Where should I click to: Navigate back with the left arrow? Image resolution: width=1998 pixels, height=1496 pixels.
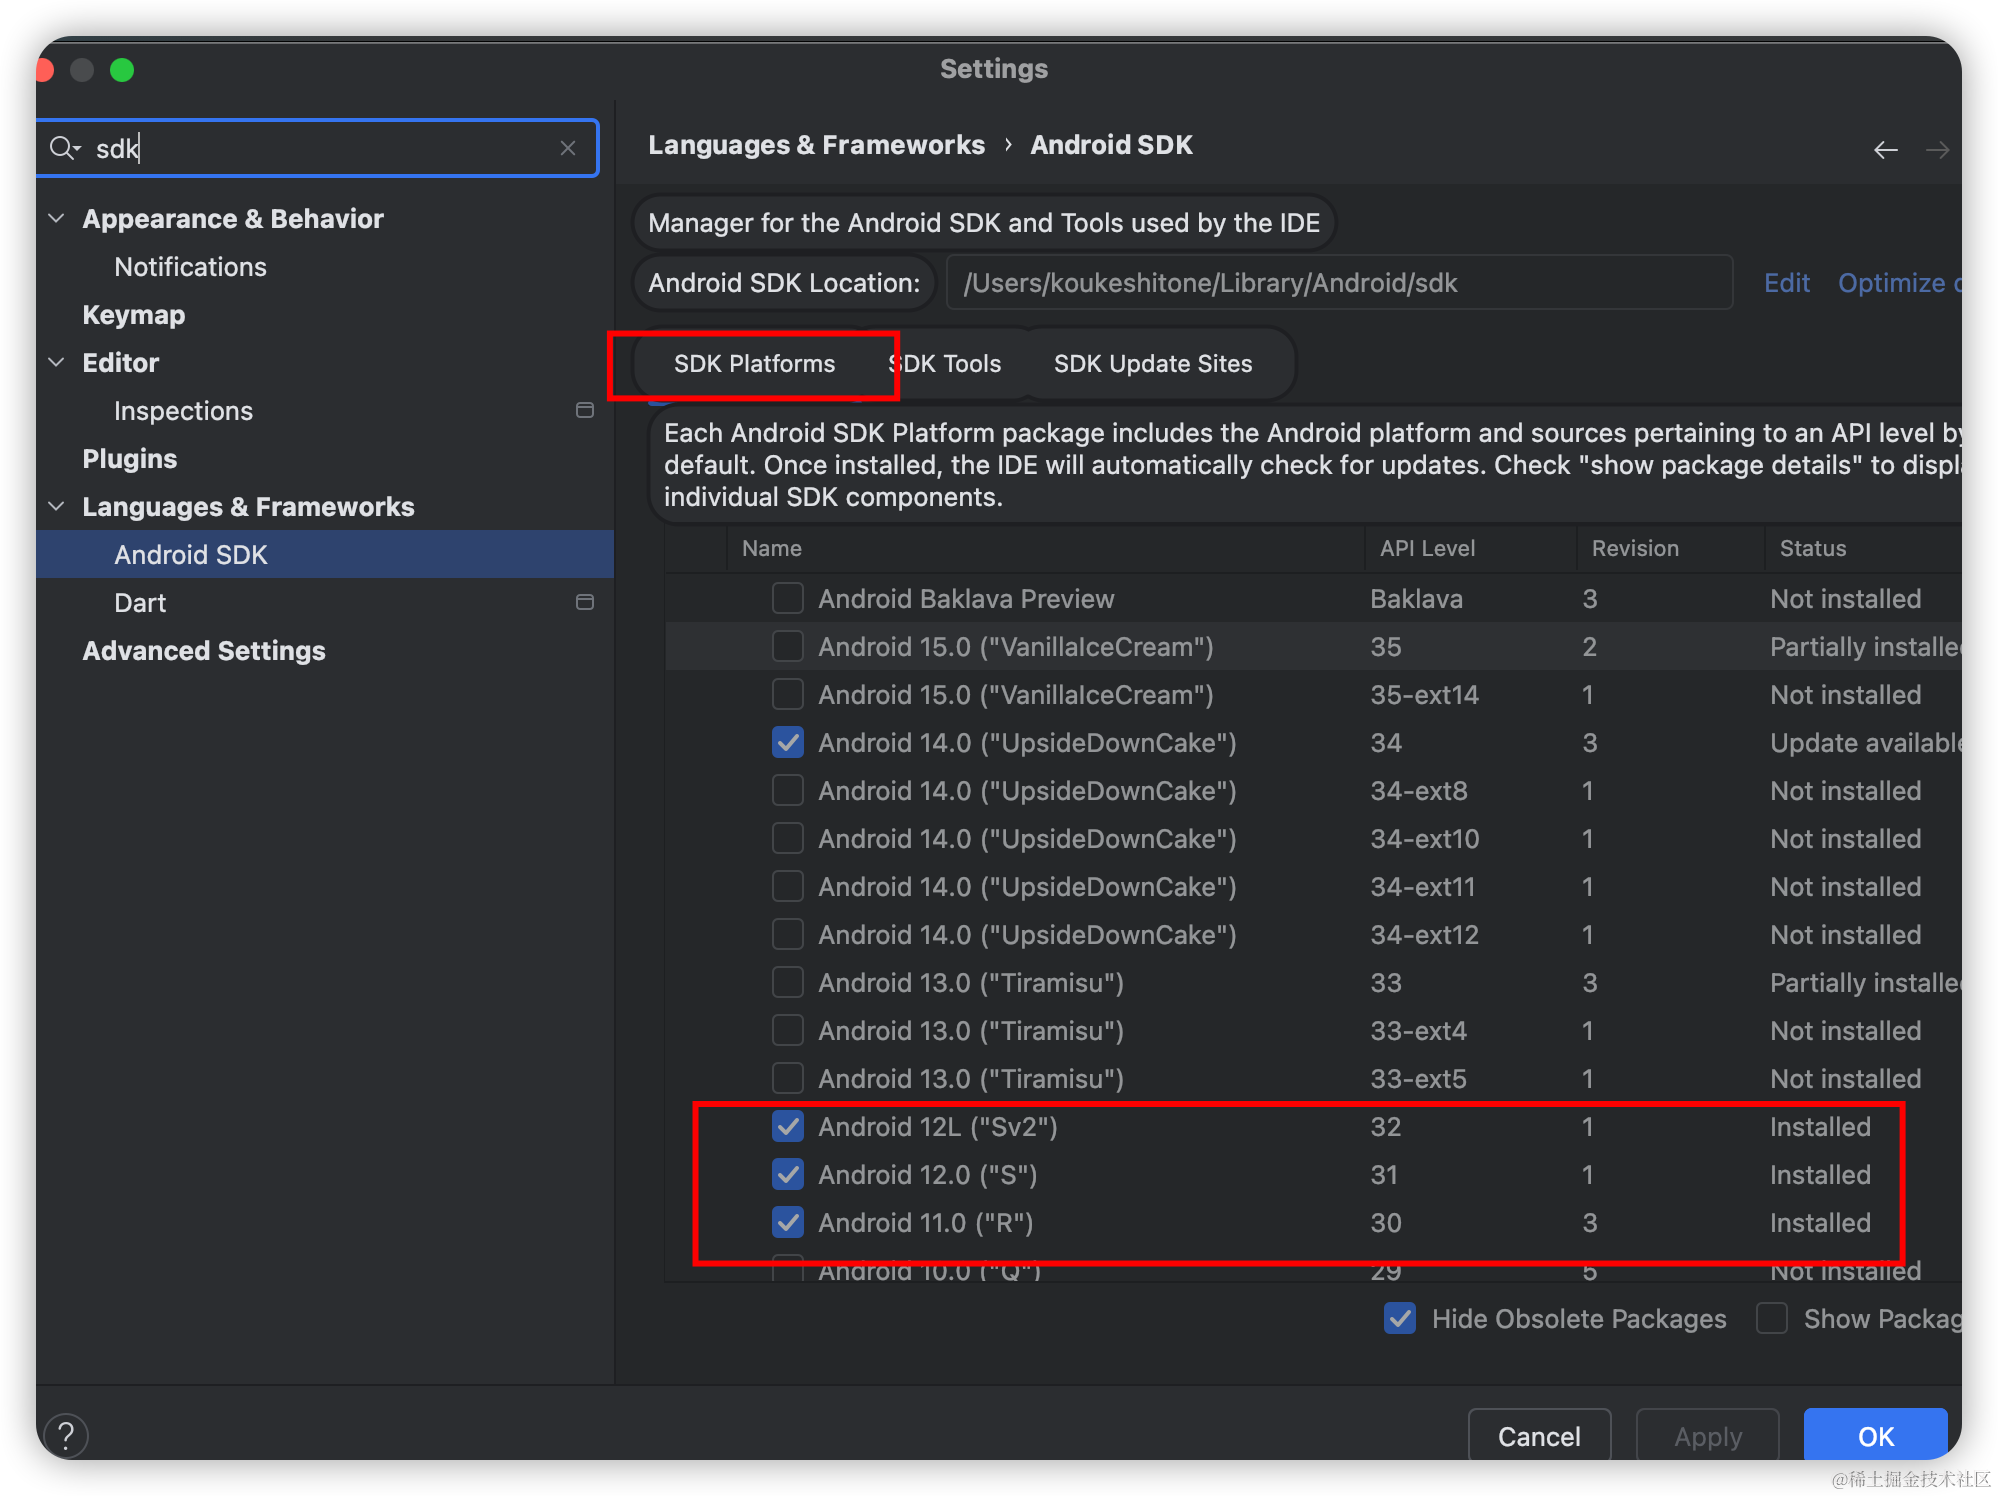tap(1885, 150)
